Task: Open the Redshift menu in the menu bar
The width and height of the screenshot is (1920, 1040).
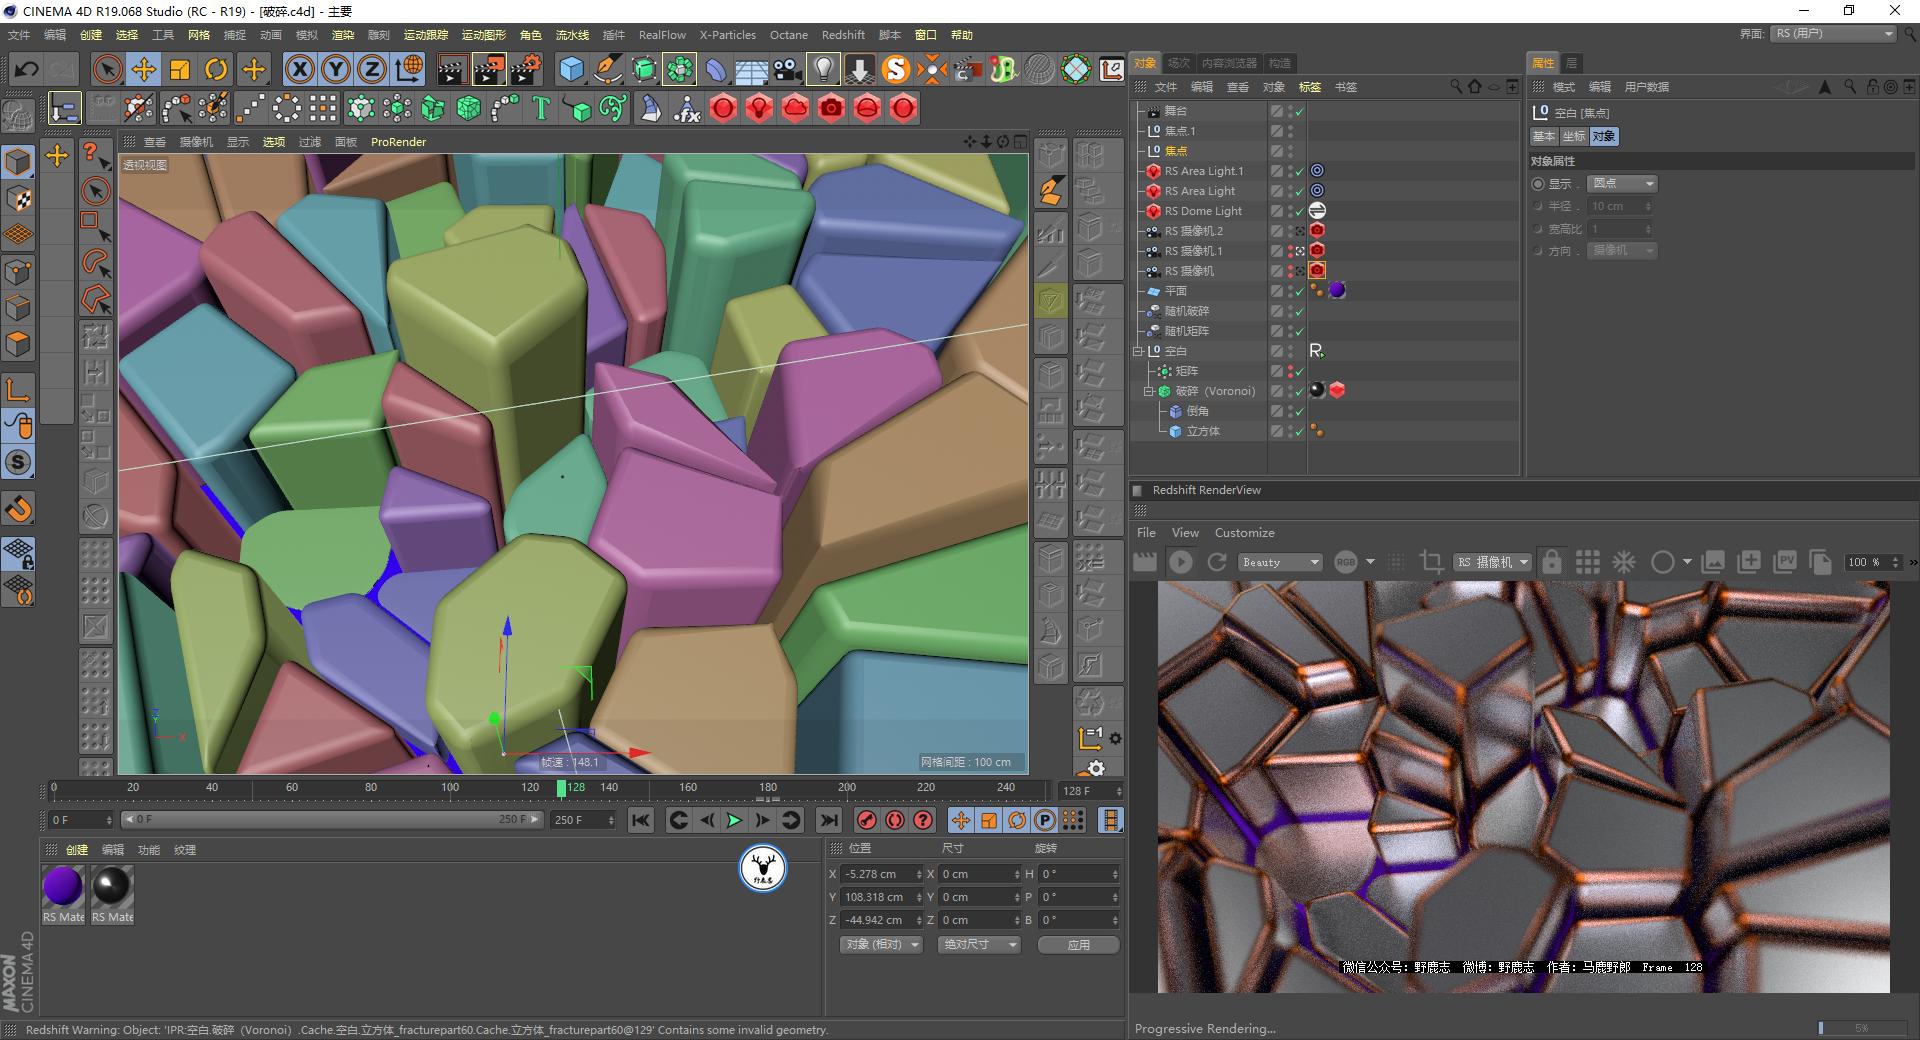Action: point(842,34)
